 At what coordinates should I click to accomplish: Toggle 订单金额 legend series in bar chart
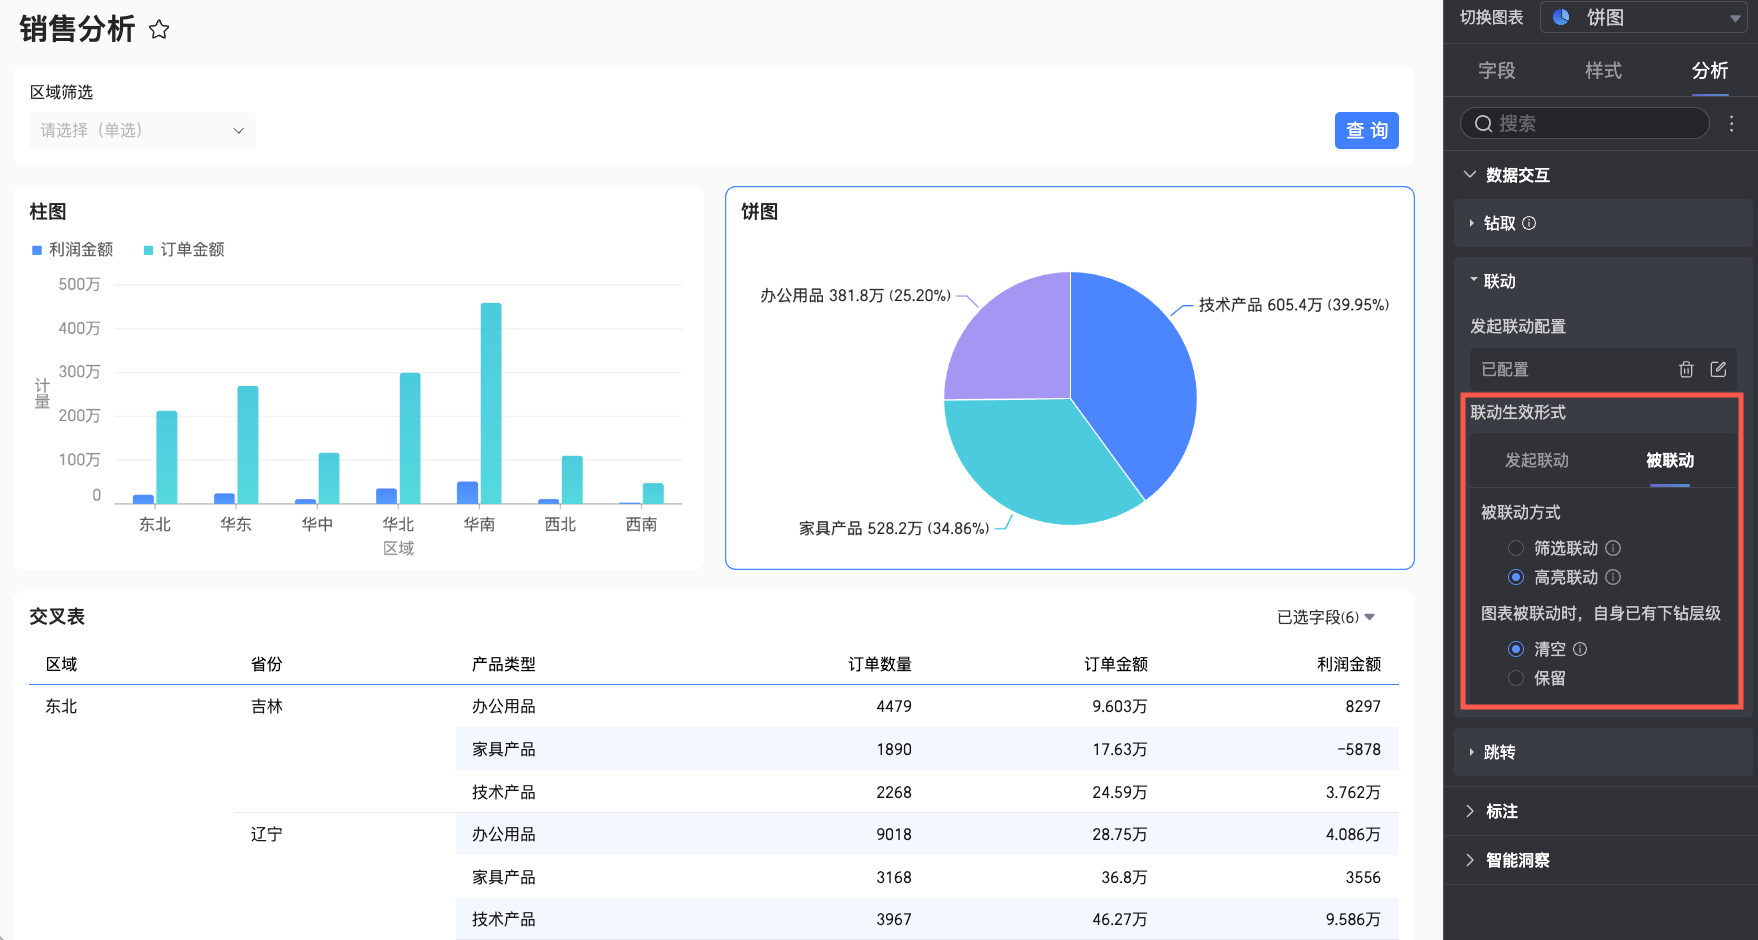click(x=184, y=249)
